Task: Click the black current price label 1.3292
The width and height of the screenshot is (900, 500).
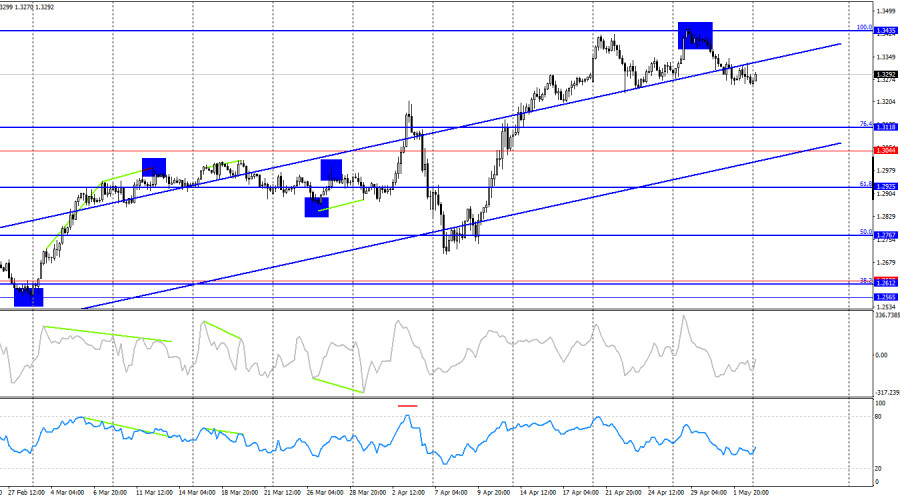Action: [x=886, y=75]
